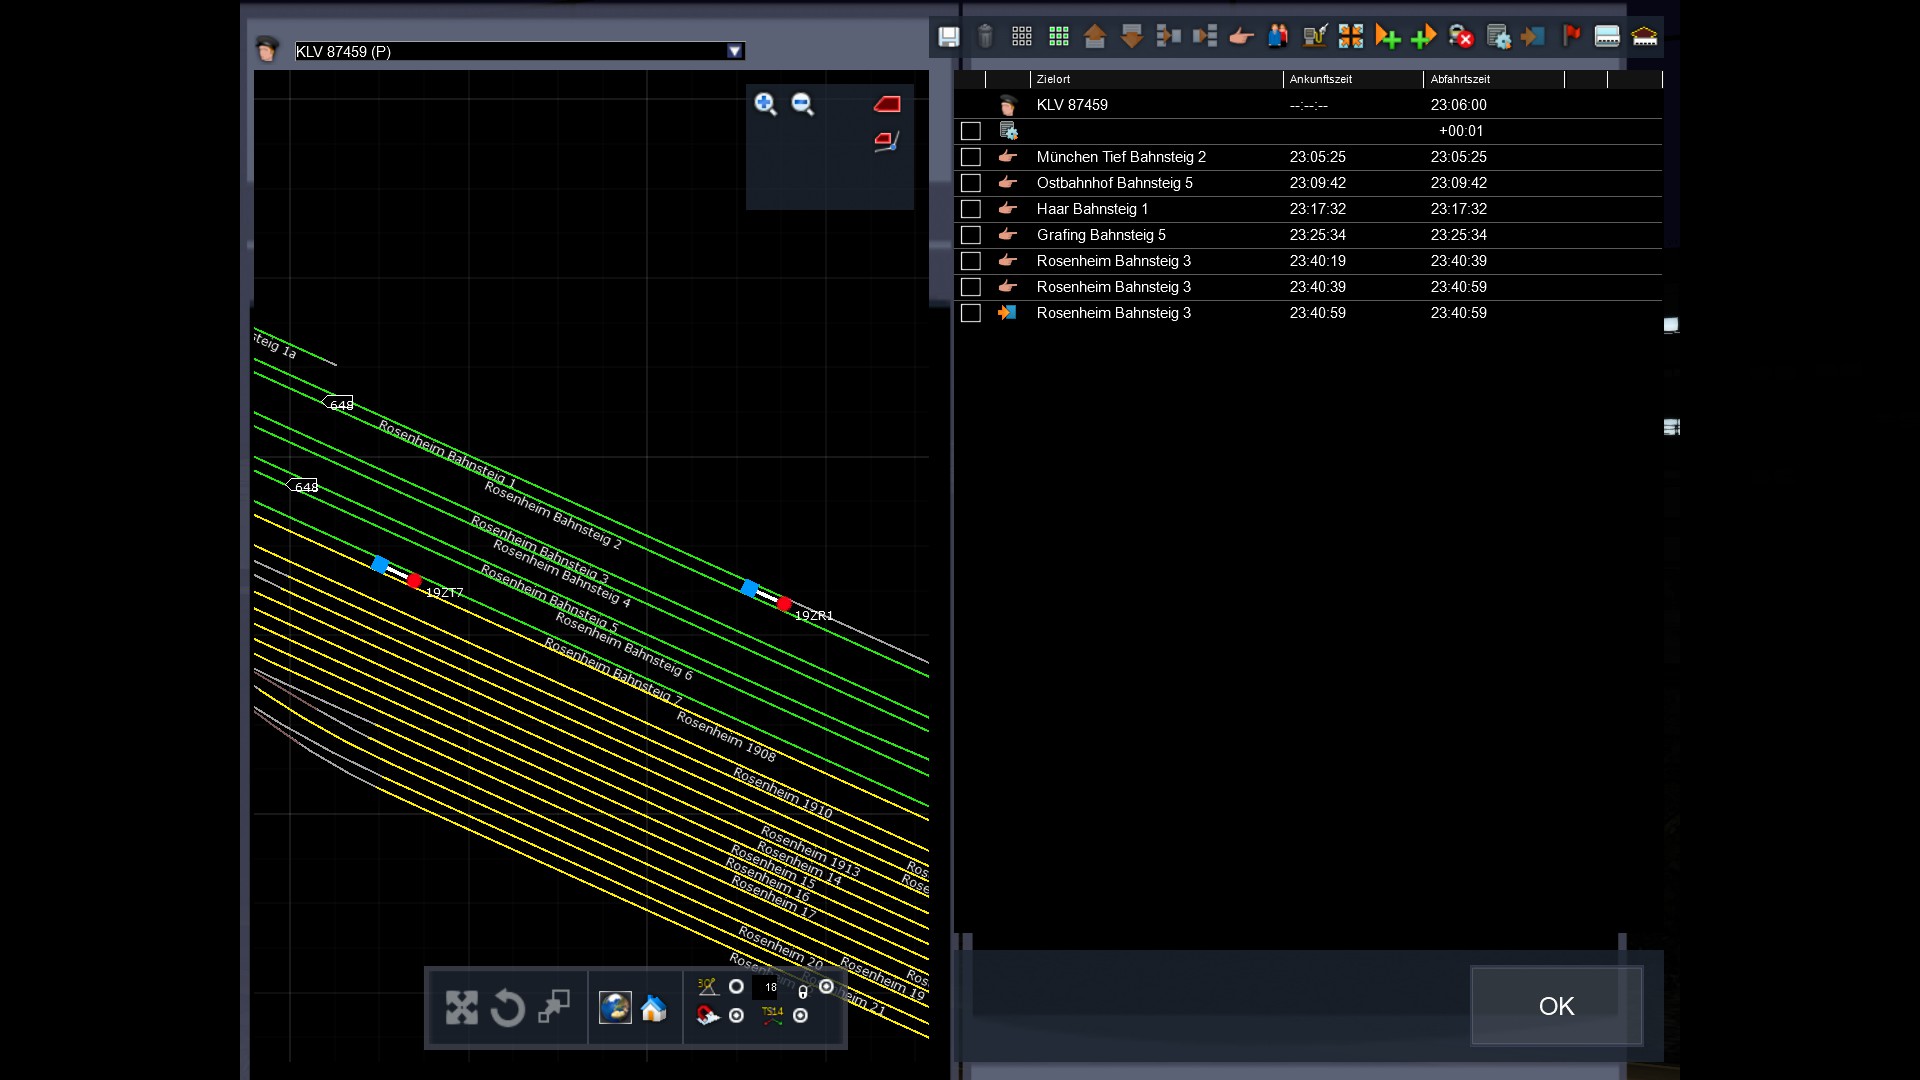Select the Ostbahnhof Bahnsteig 5 row
The width and height of the screenshot is (1920, 1080).
[x=1114, y=183]
